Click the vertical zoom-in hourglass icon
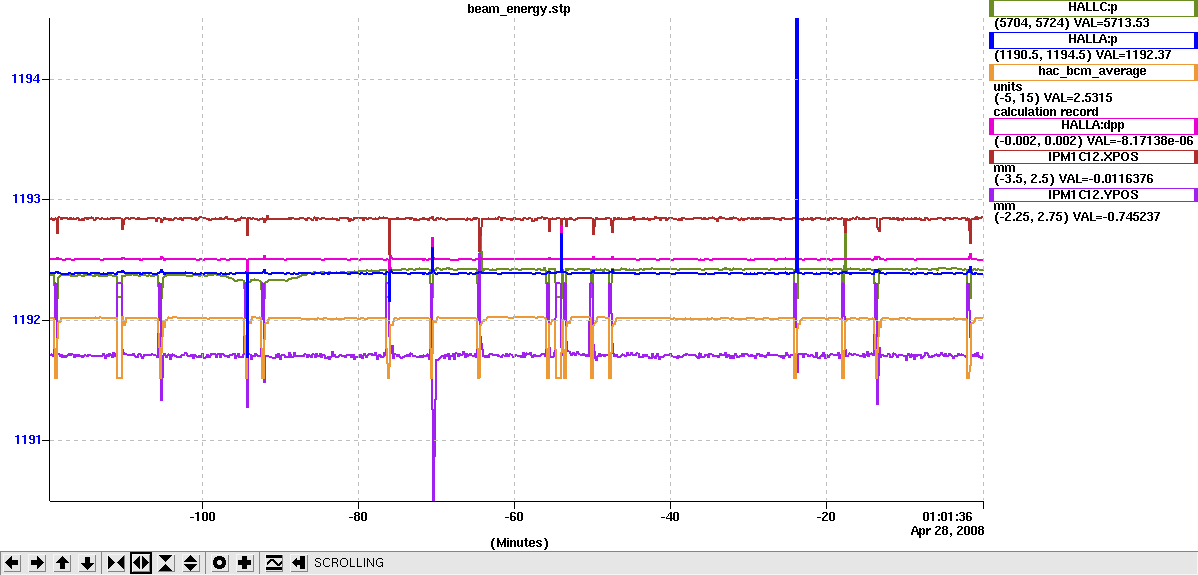The height and width of the screenshot is (575, 1198). pos(167,564)
